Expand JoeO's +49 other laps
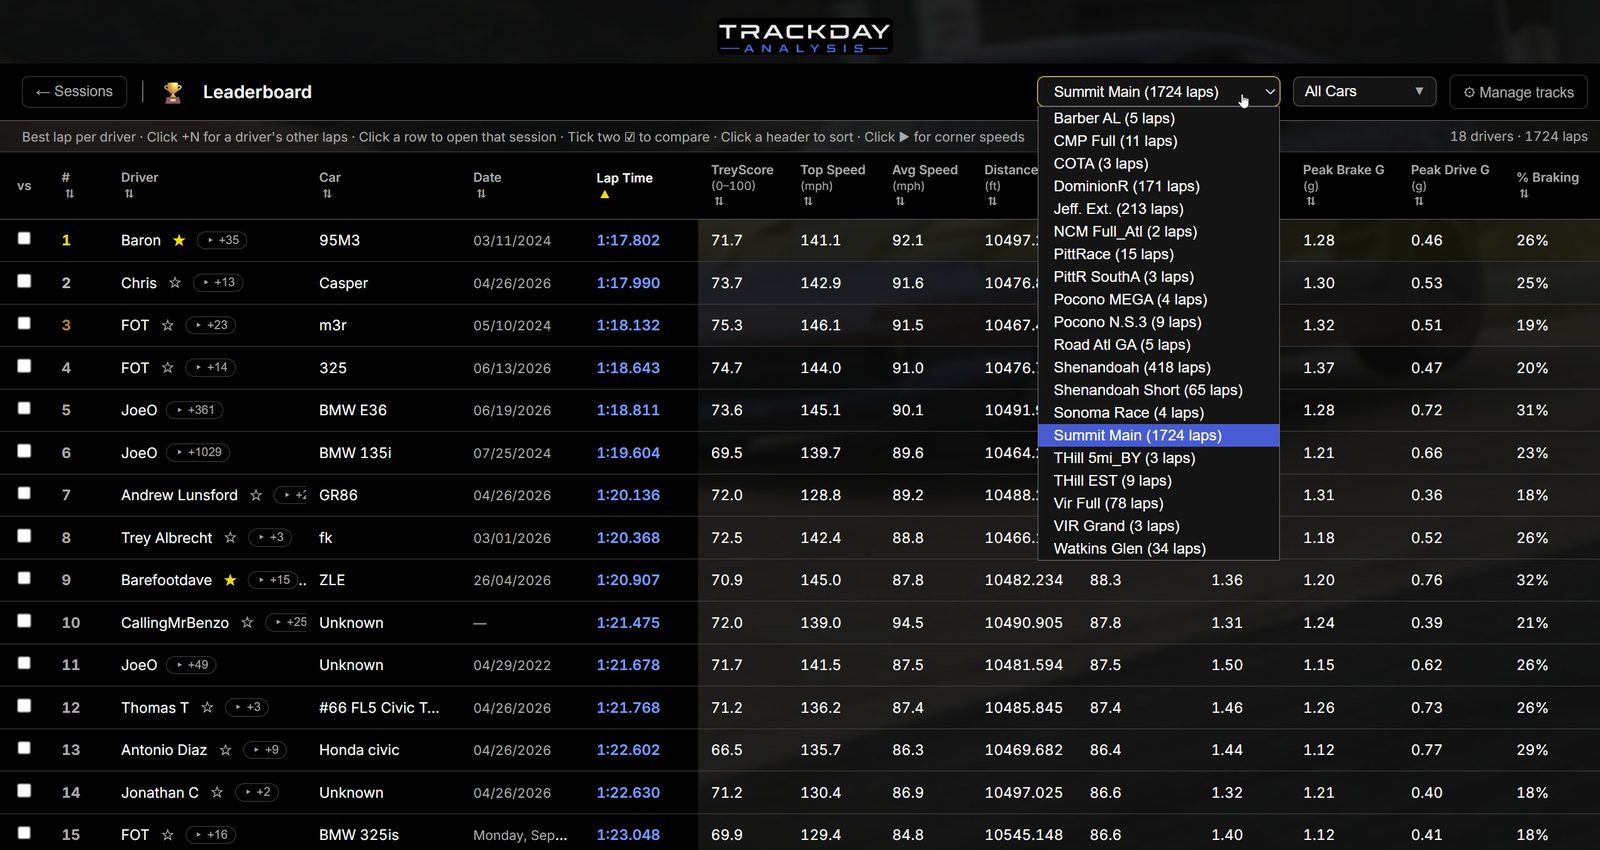The width and height of the screenshot is (1600, 850). pyautogui.click(x=192, y=665)
